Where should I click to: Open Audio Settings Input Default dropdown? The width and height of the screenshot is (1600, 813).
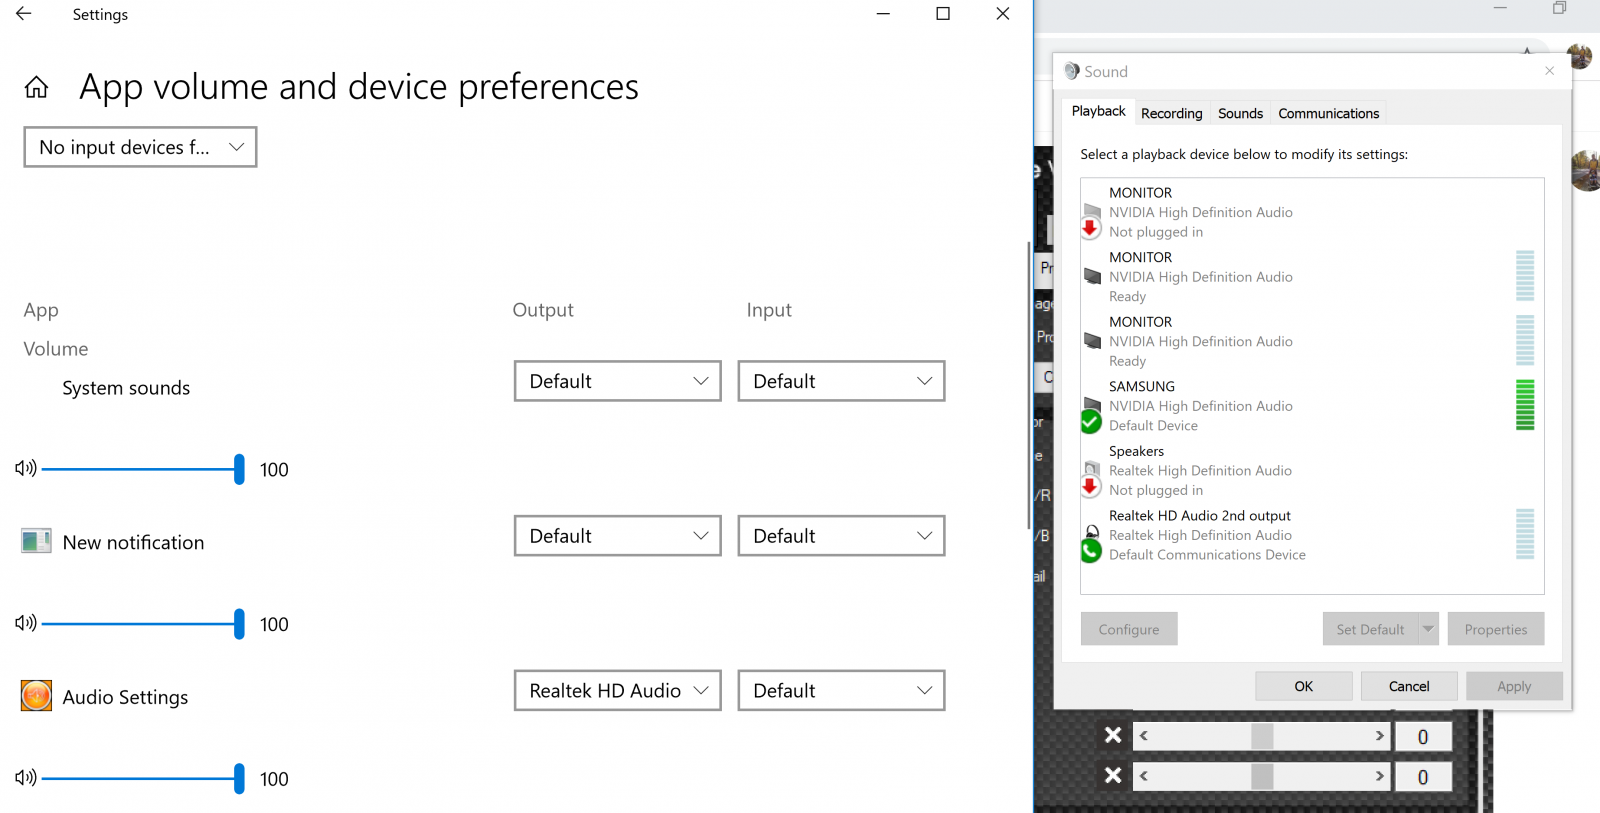point(841,690)
